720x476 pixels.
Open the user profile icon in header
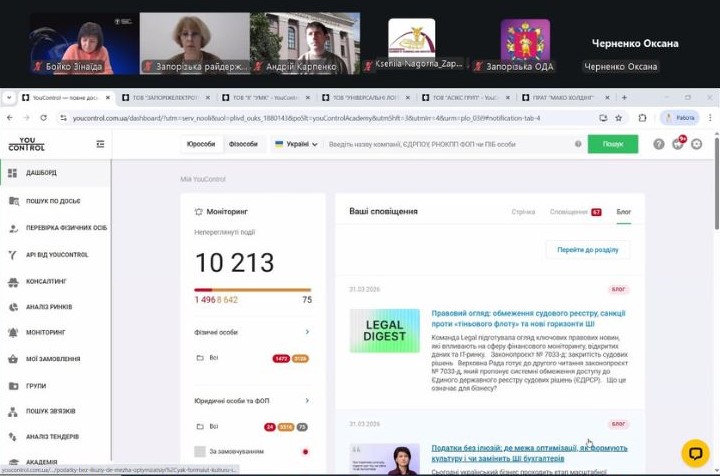pyautogui.click(x=697, y=144)
